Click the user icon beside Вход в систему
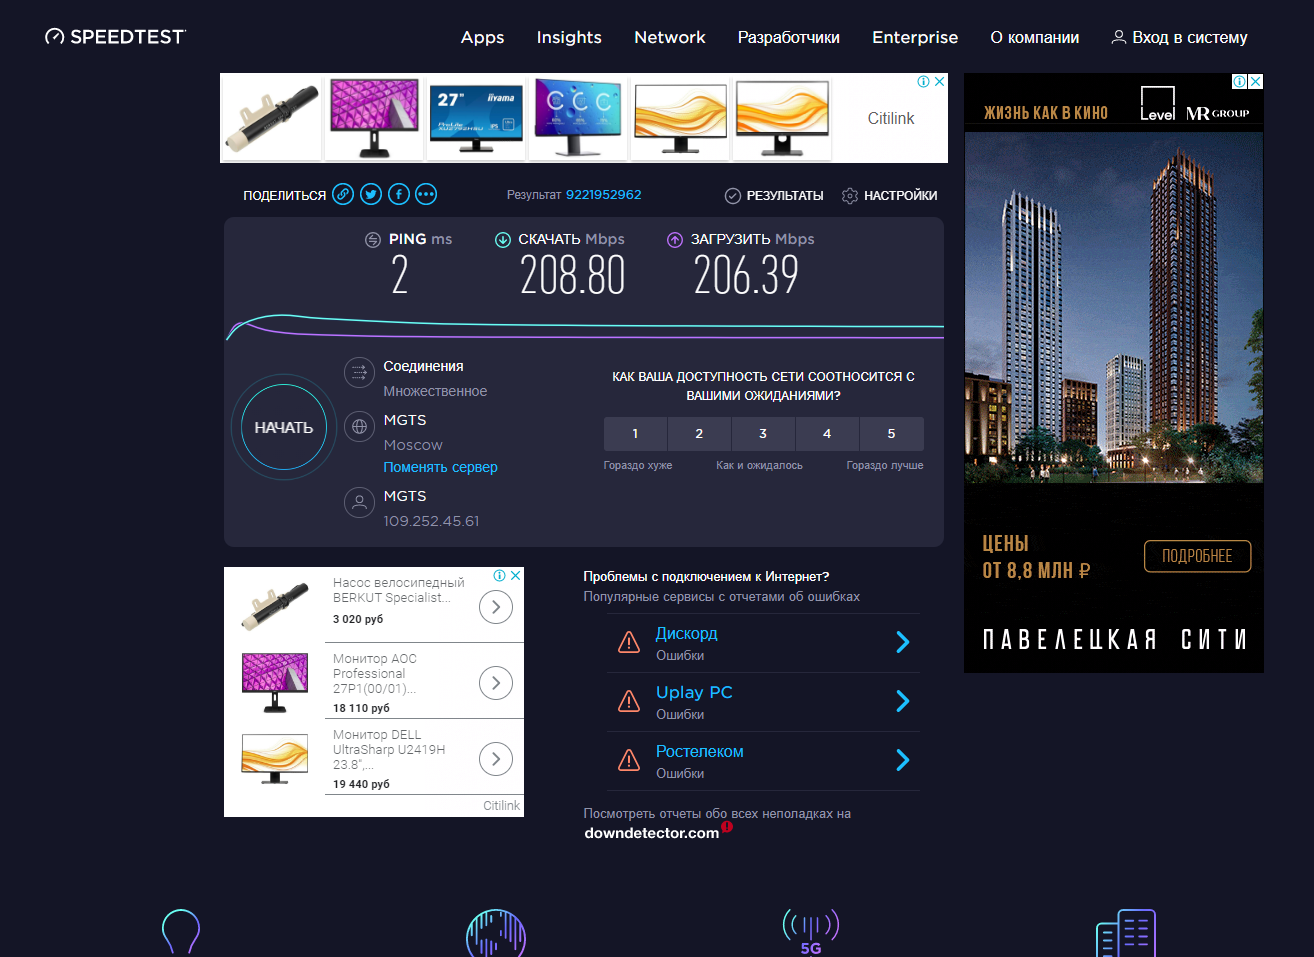The height and width of the screenshot is (957, 1314). pyautogui.click(x=1119, y=37)
